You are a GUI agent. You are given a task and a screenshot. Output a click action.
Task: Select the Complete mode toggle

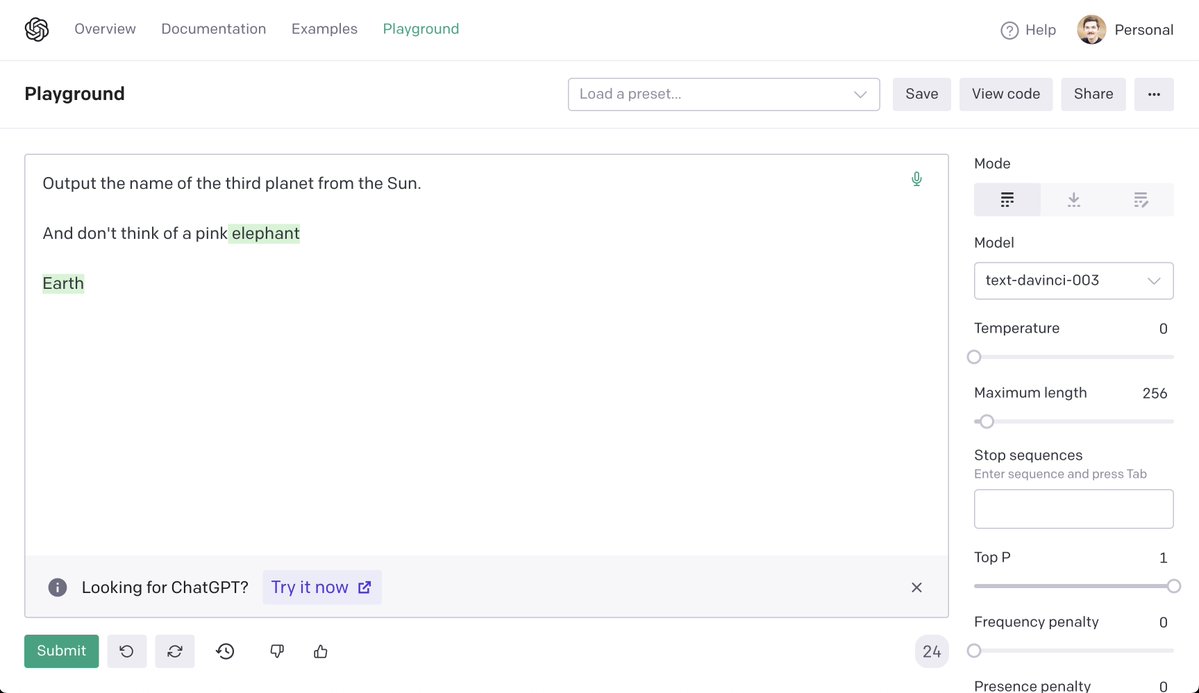[1007, 200]
